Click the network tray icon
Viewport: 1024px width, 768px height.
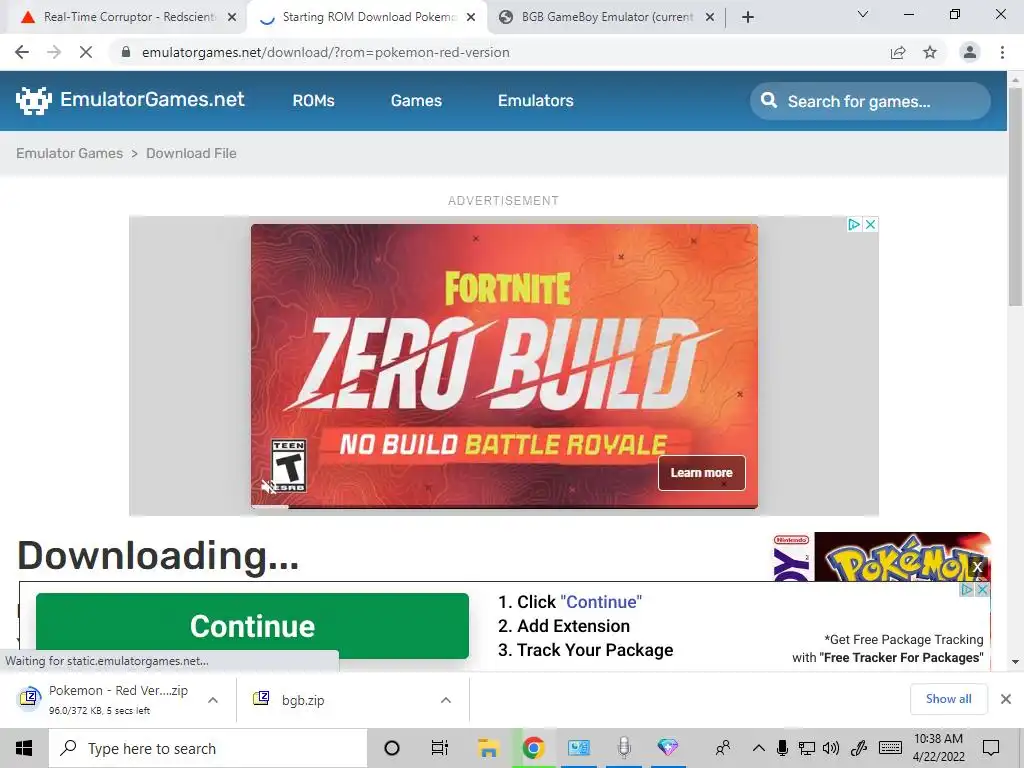(x=807, y=748)
